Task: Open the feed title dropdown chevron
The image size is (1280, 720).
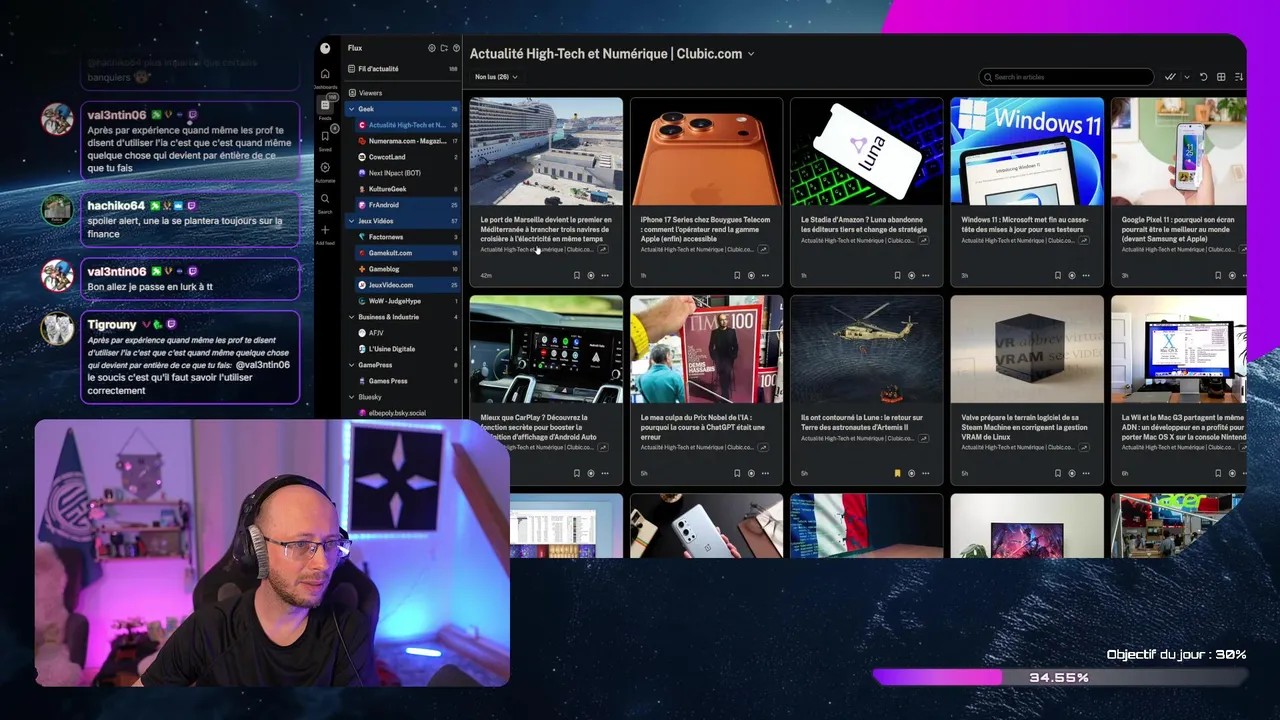Action: point(751,54)
